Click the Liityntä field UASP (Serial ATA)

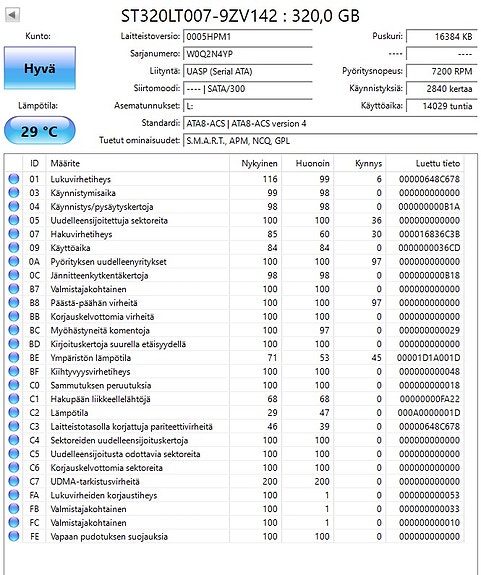point(247,71)
